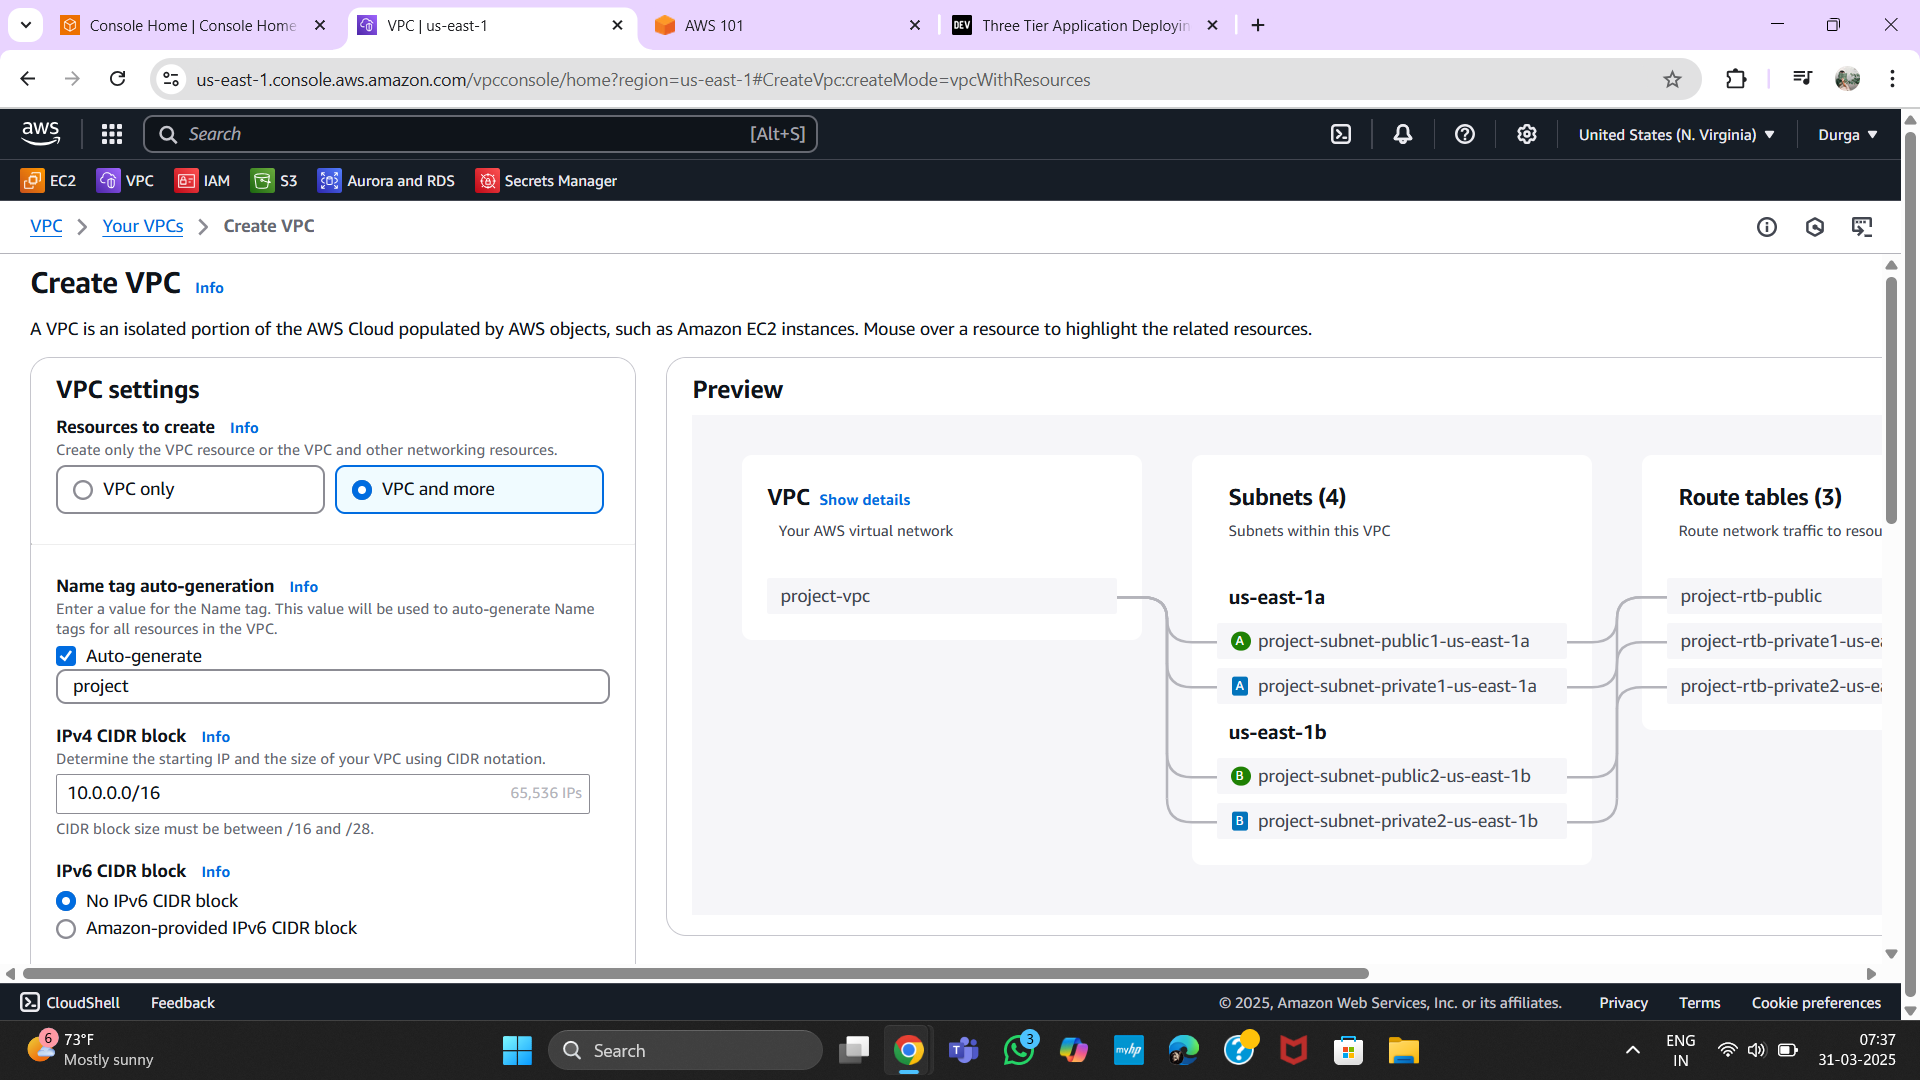The height and width of the screenshot is (1080, 1920).
Task: Select the VPC only option
Action: point(190,489)
